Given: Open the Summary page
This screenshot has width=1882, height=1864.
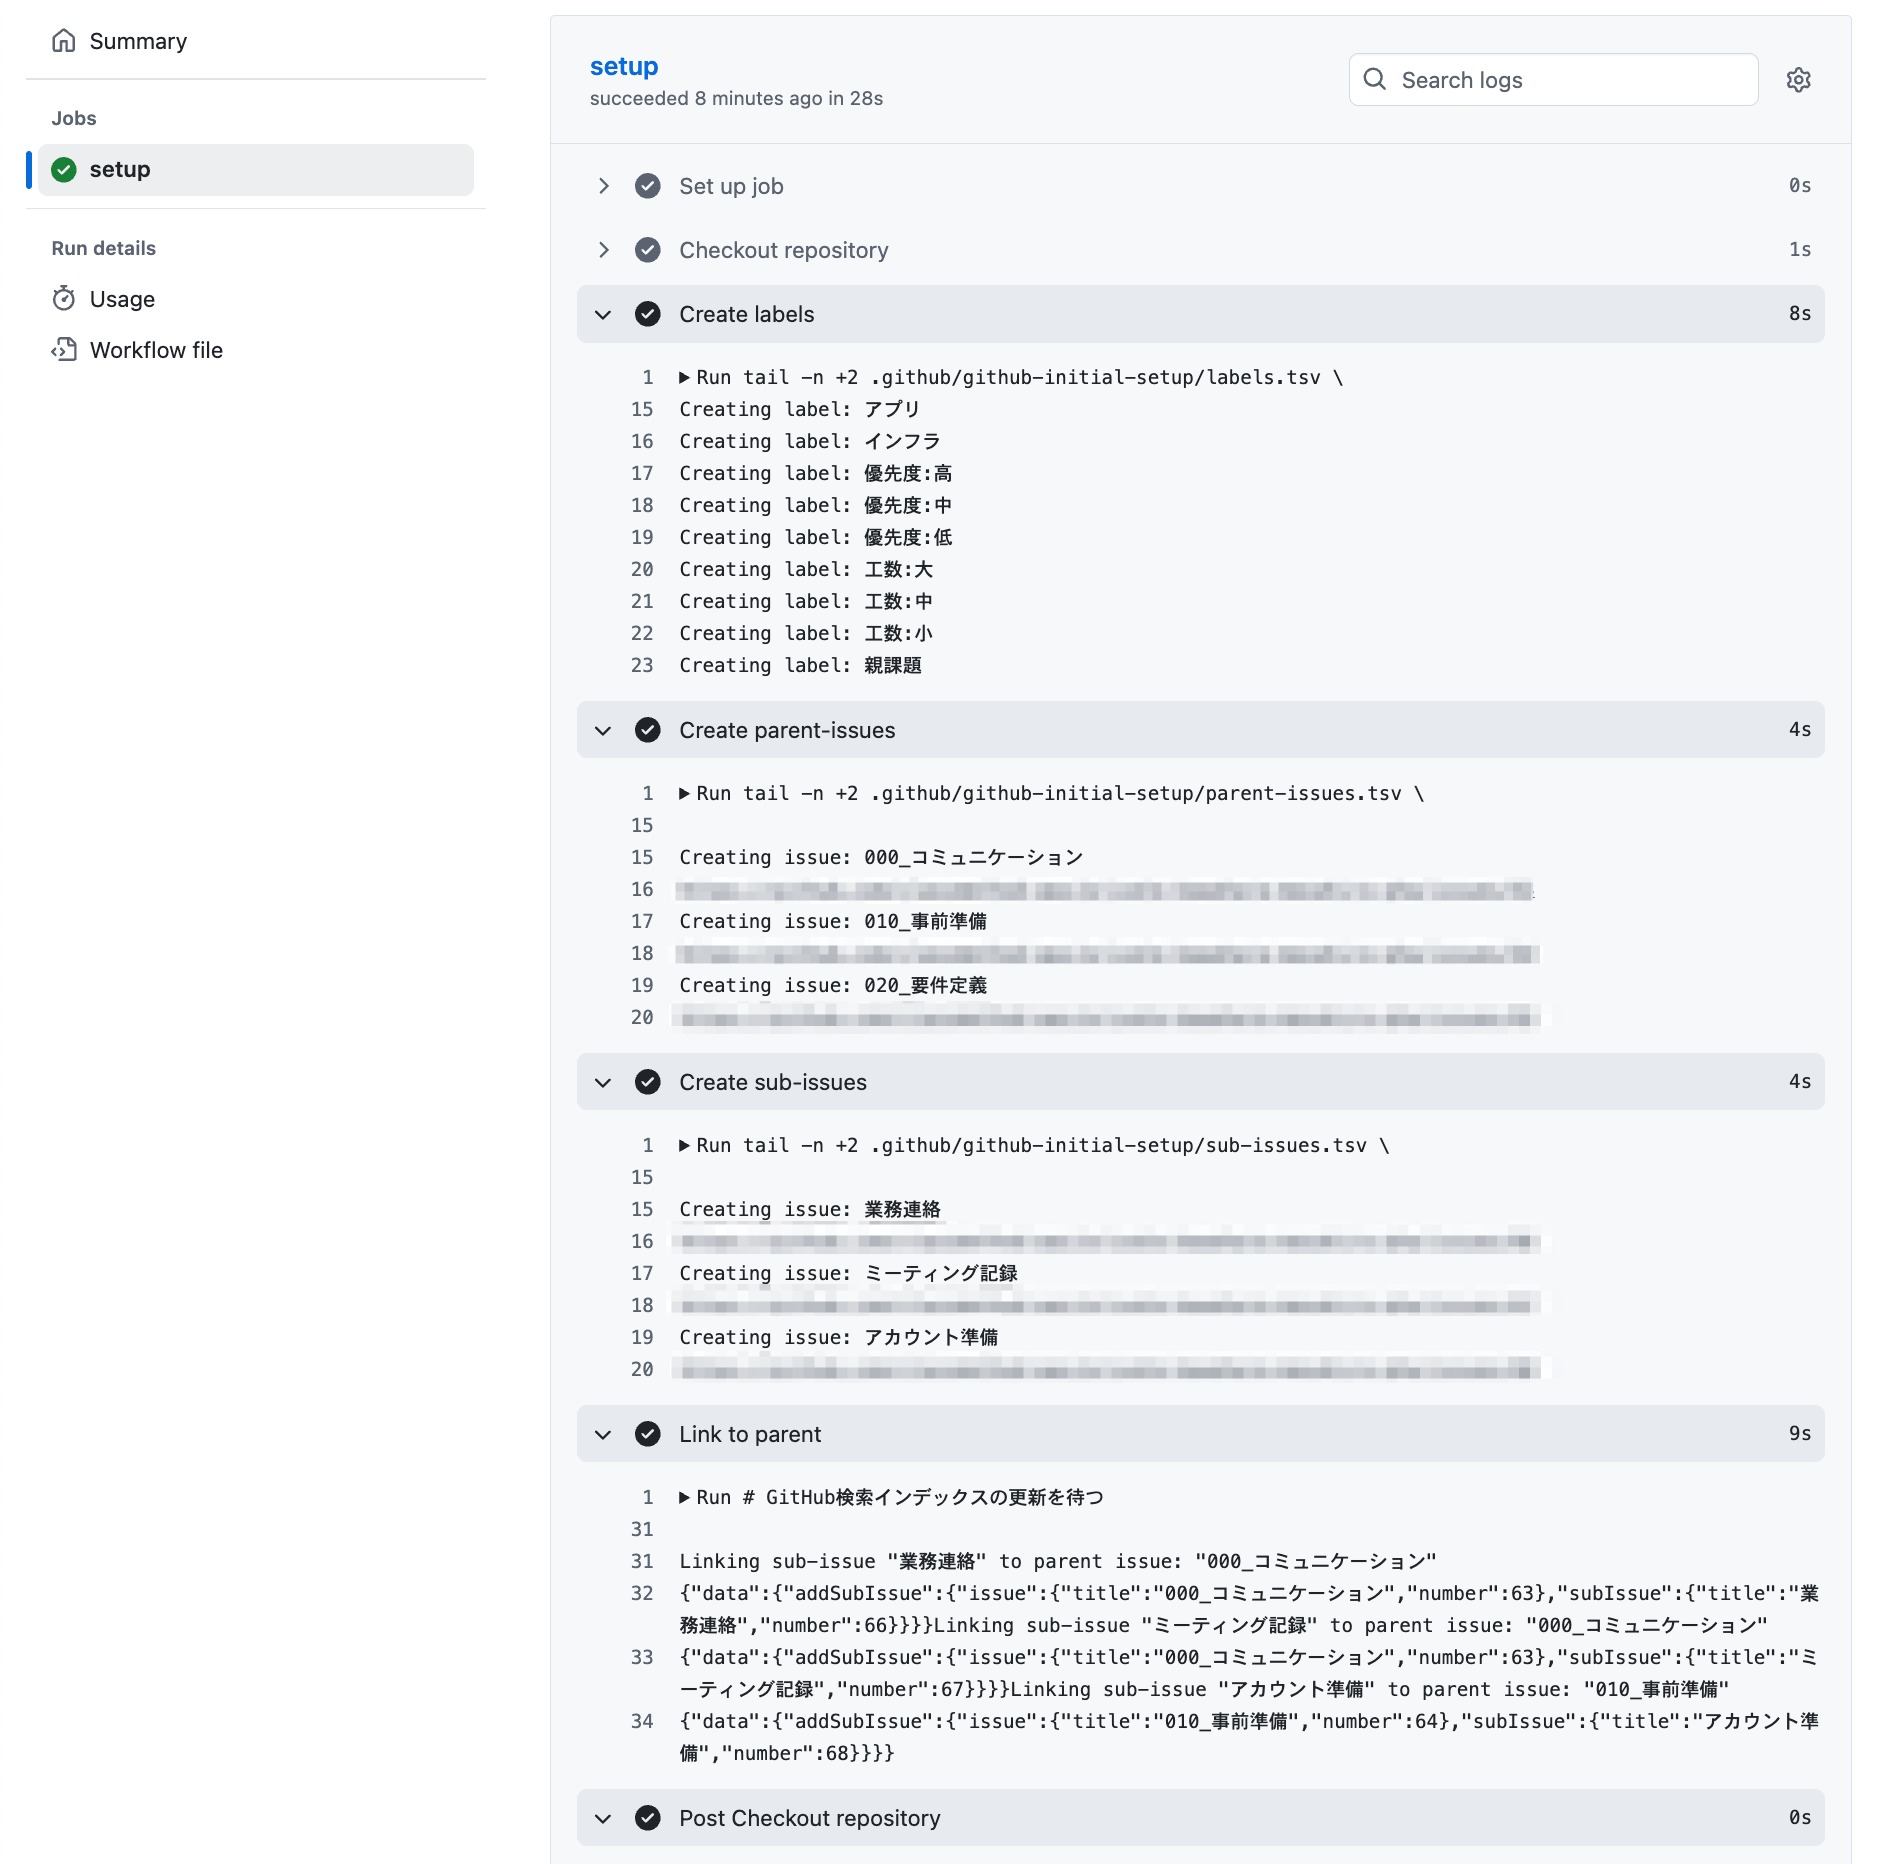Looking at the screenshot, I should 138,41.
